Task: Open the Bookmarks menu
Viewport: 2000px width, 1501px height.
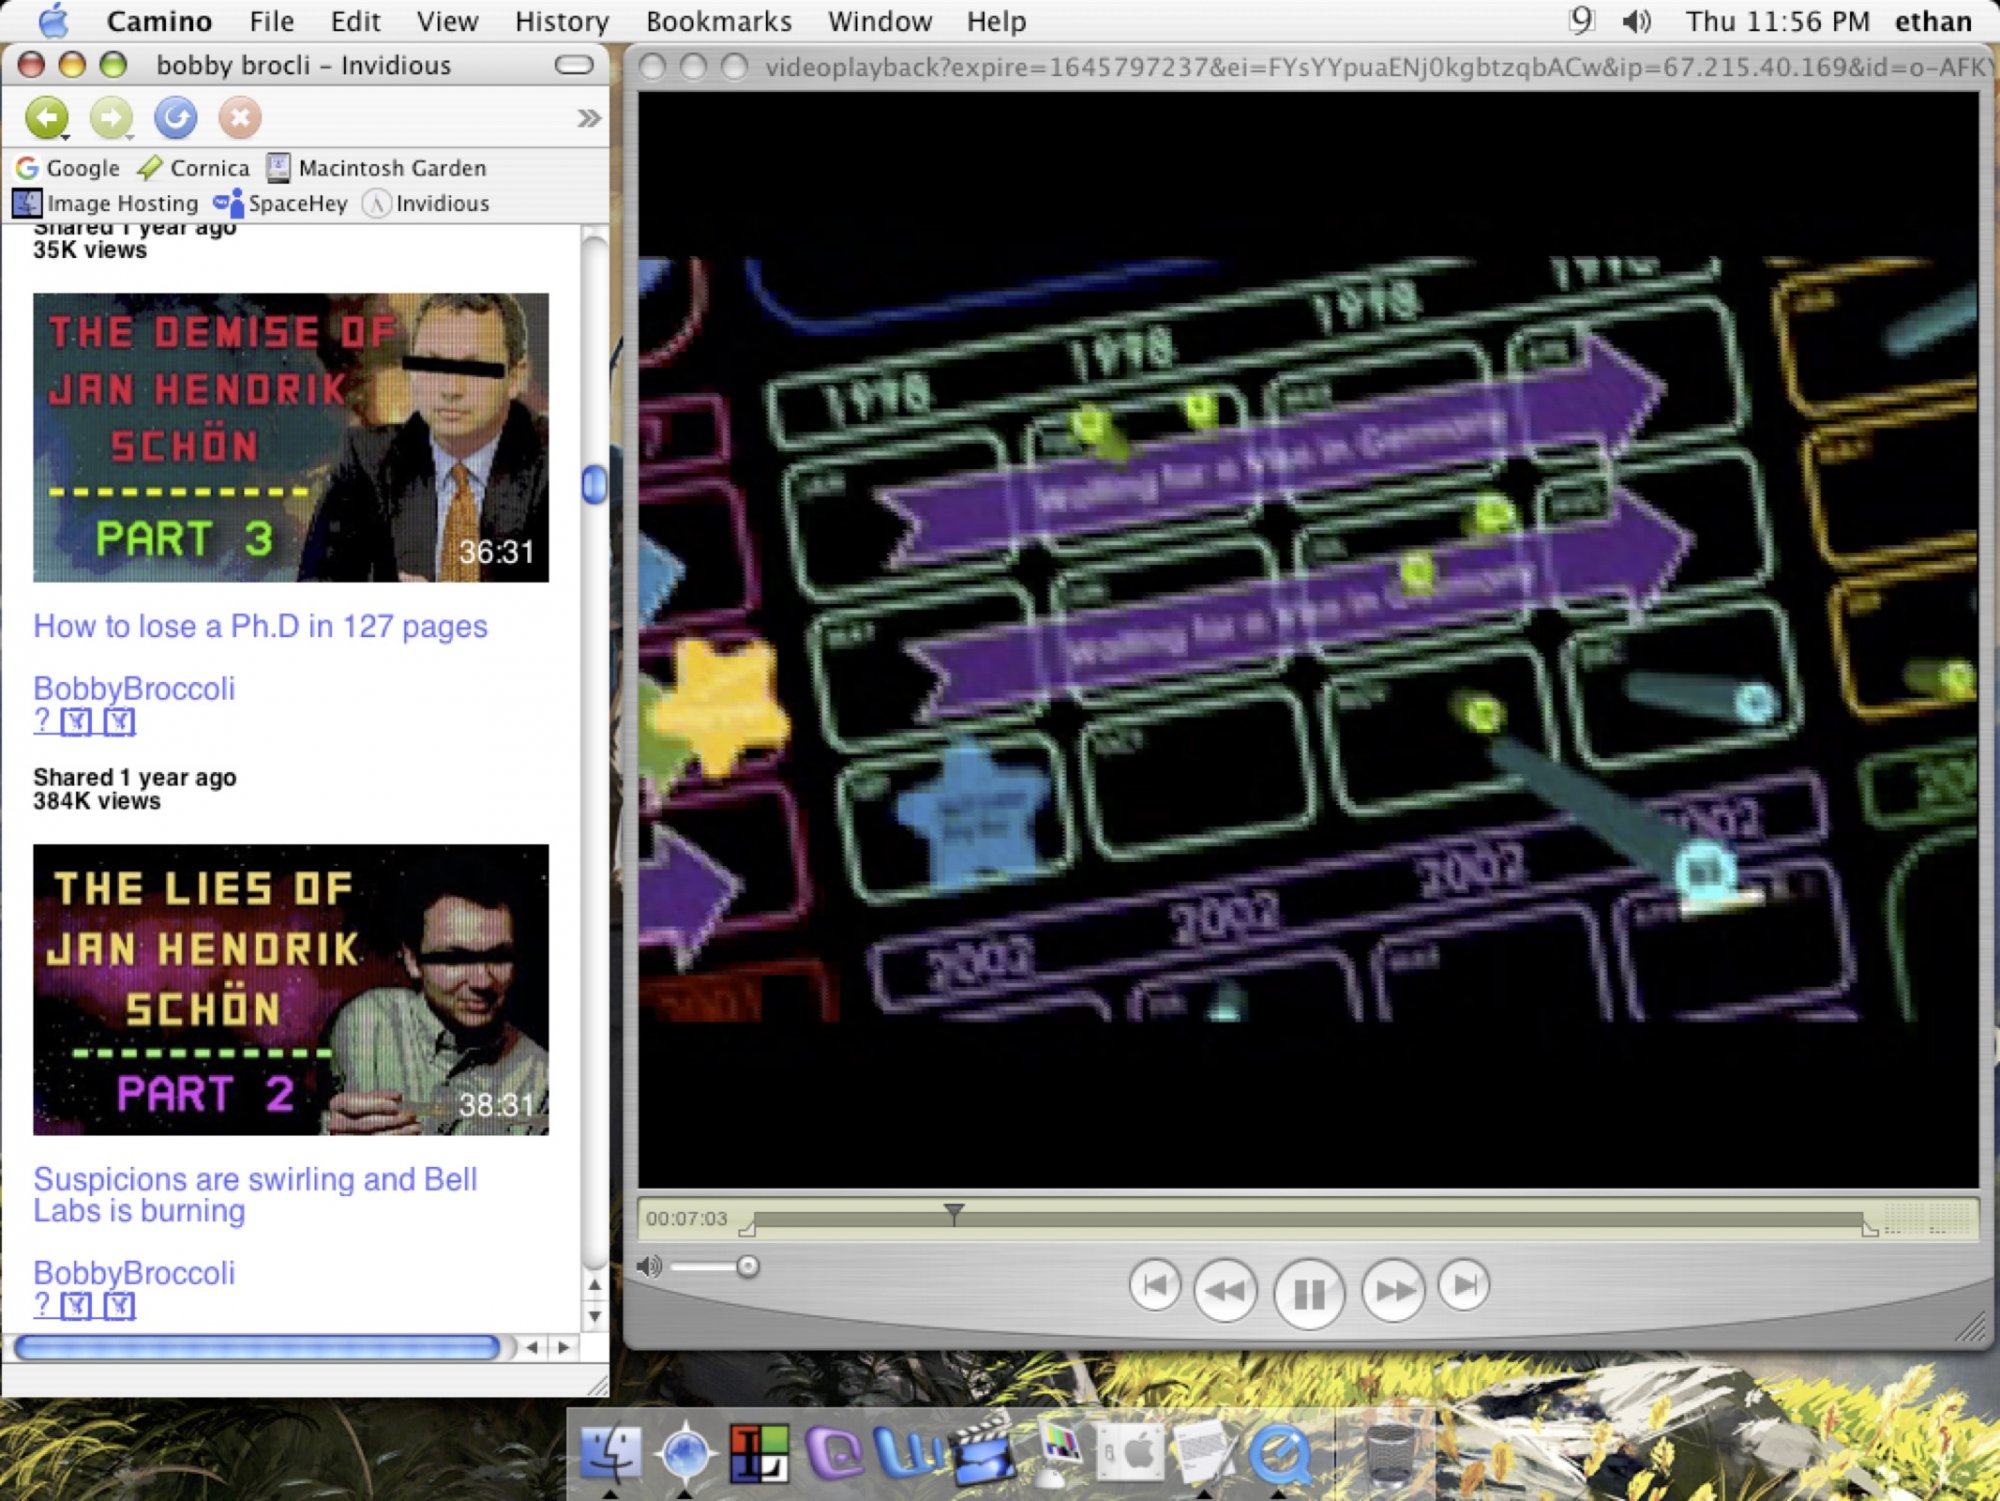Action: click(x=718, y=21)
